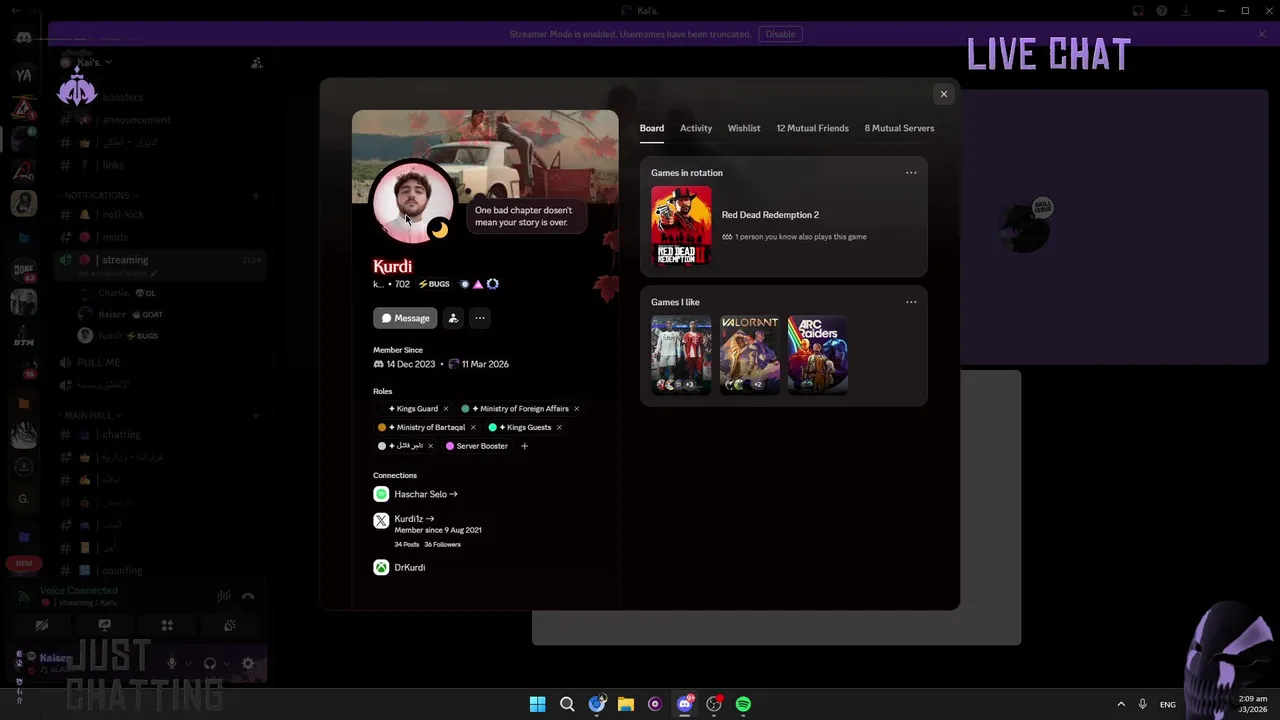Screen dimensions: 1280x720
Task: Open the Wishlist tab
Action: pos(744,128)
